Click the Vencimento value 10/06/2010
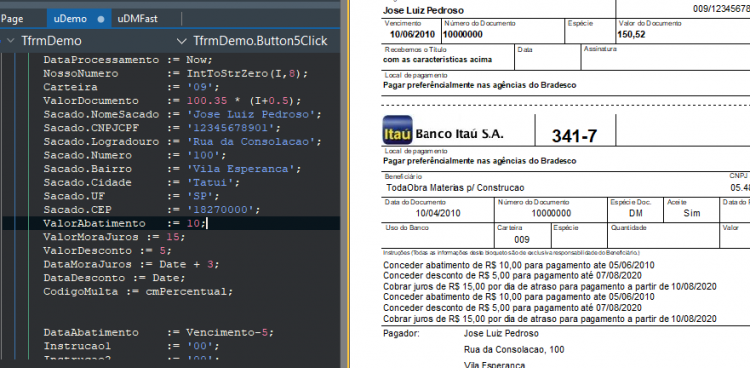 412,34
